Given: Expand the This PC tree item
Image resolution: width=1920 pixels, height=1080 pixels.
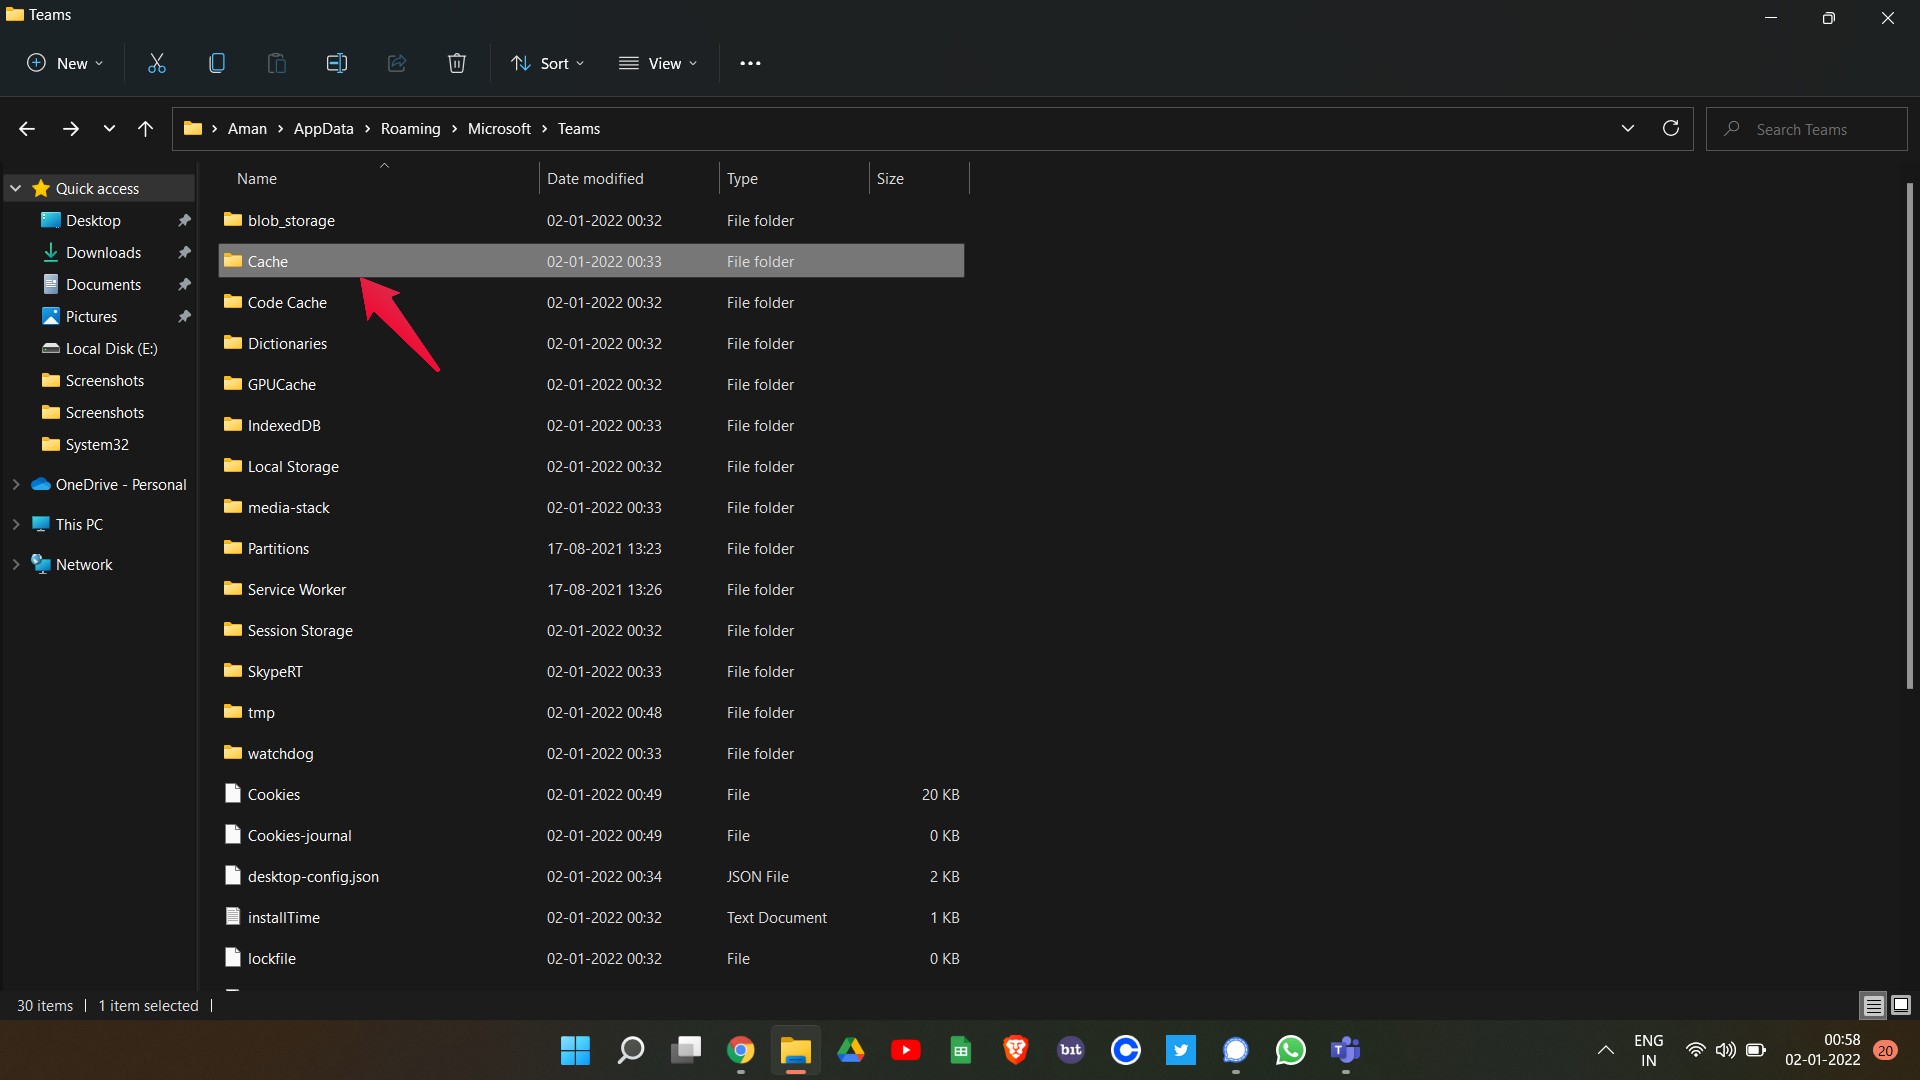Looking at the screenshot, I should tap(16, 524).
